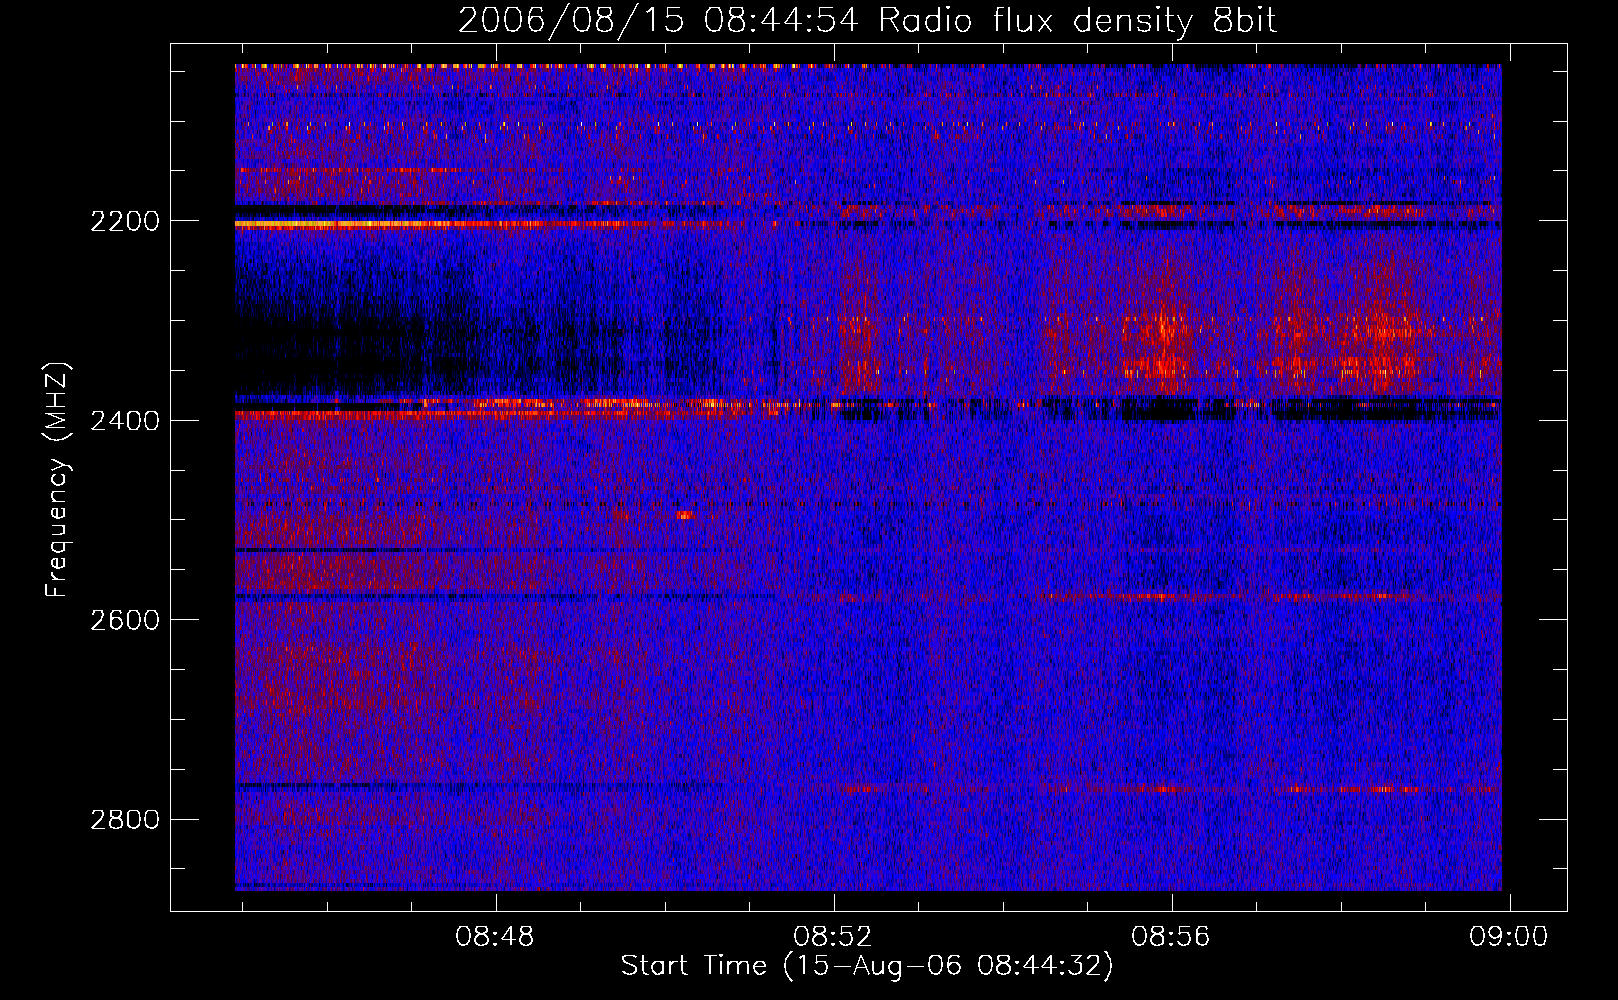Select the 2200 frequency axis label
This screenshot has height=1000, width=1618.
[x=125, y=221]
